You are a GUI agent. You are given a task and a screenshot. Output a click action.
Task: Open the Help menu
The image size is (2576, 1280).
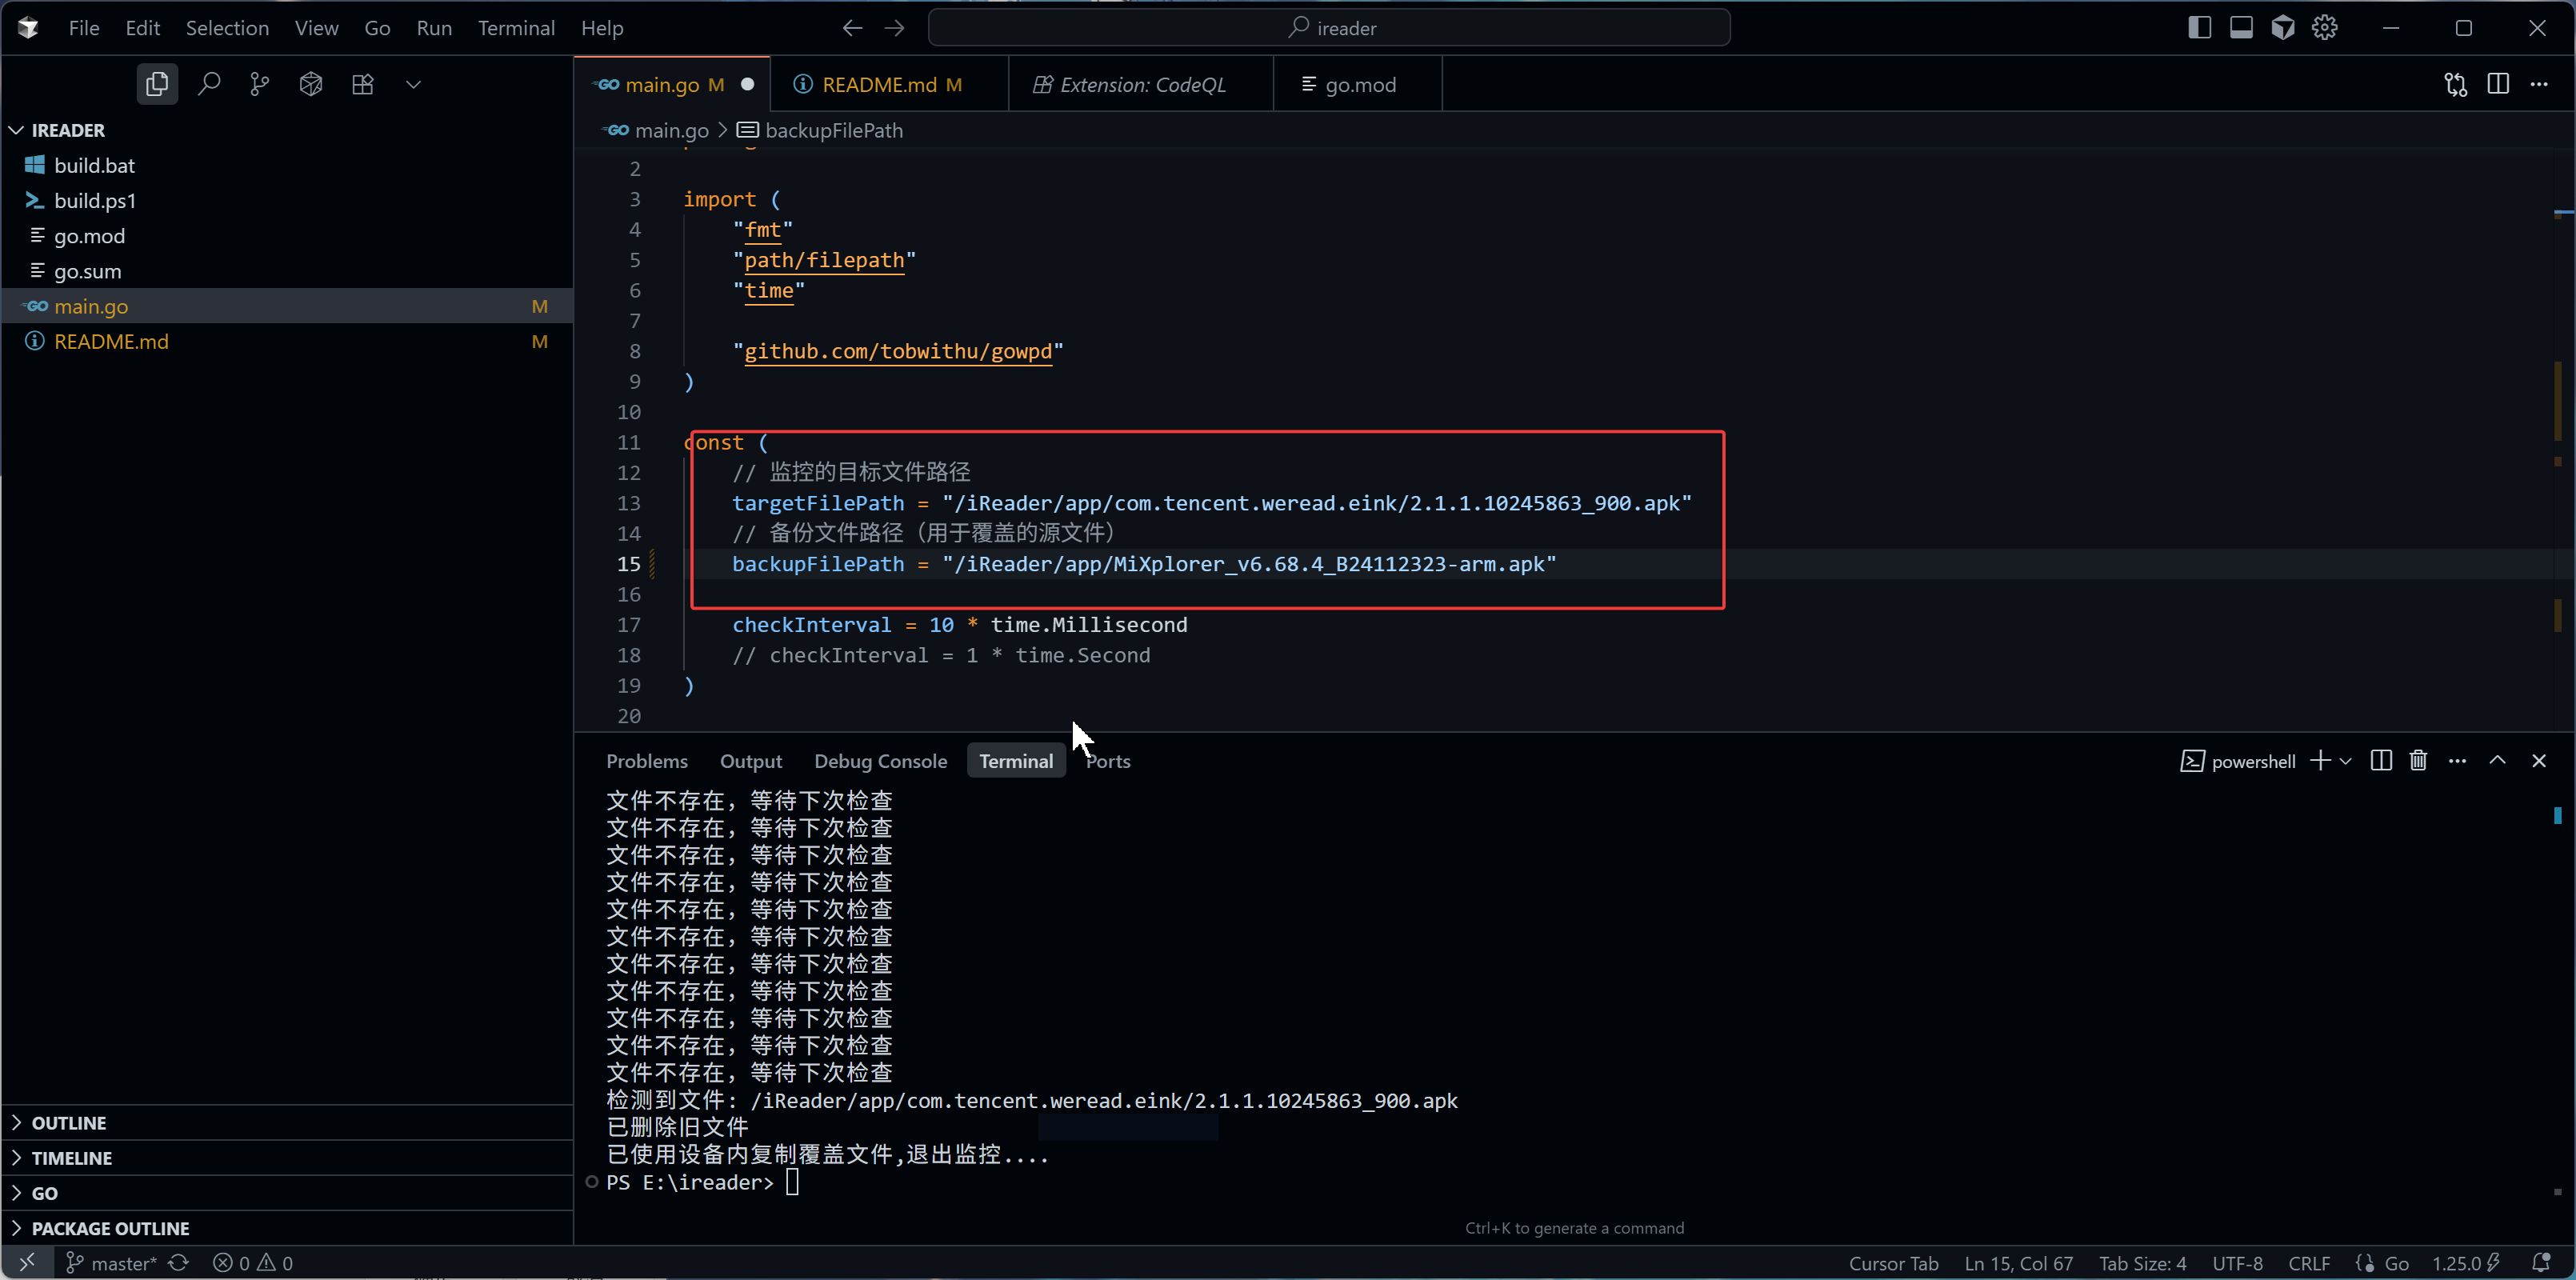(602, 28)
